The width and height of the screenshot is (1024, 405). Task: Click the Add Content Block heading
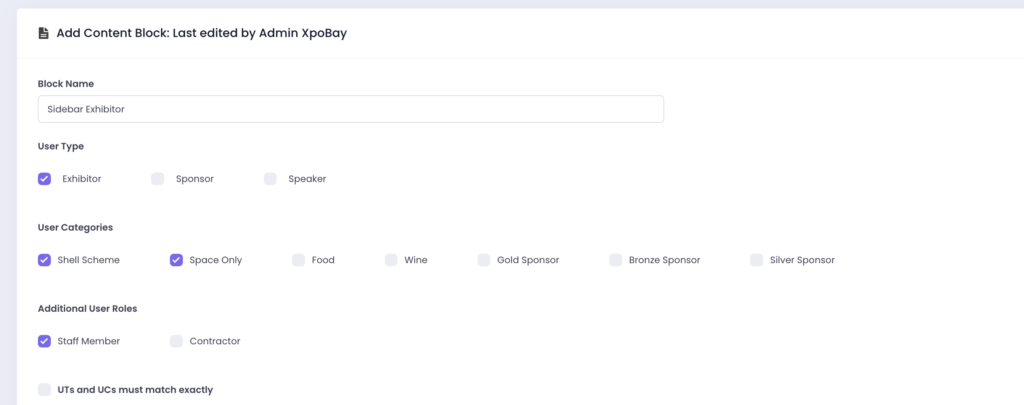click(201, 33)
